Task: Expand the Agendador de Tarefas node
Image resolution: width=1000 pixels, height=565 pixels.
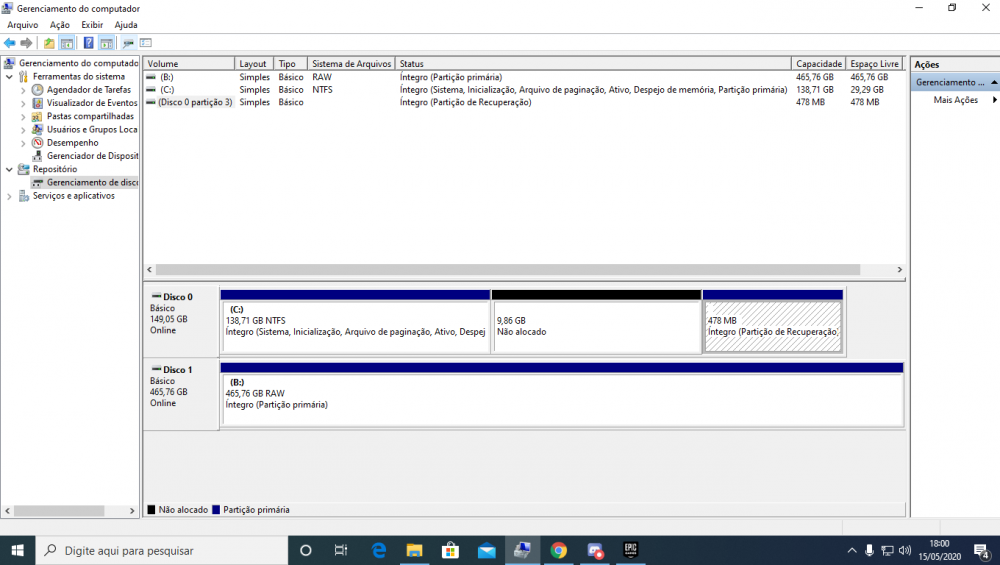Action: [x=24, y=90]
